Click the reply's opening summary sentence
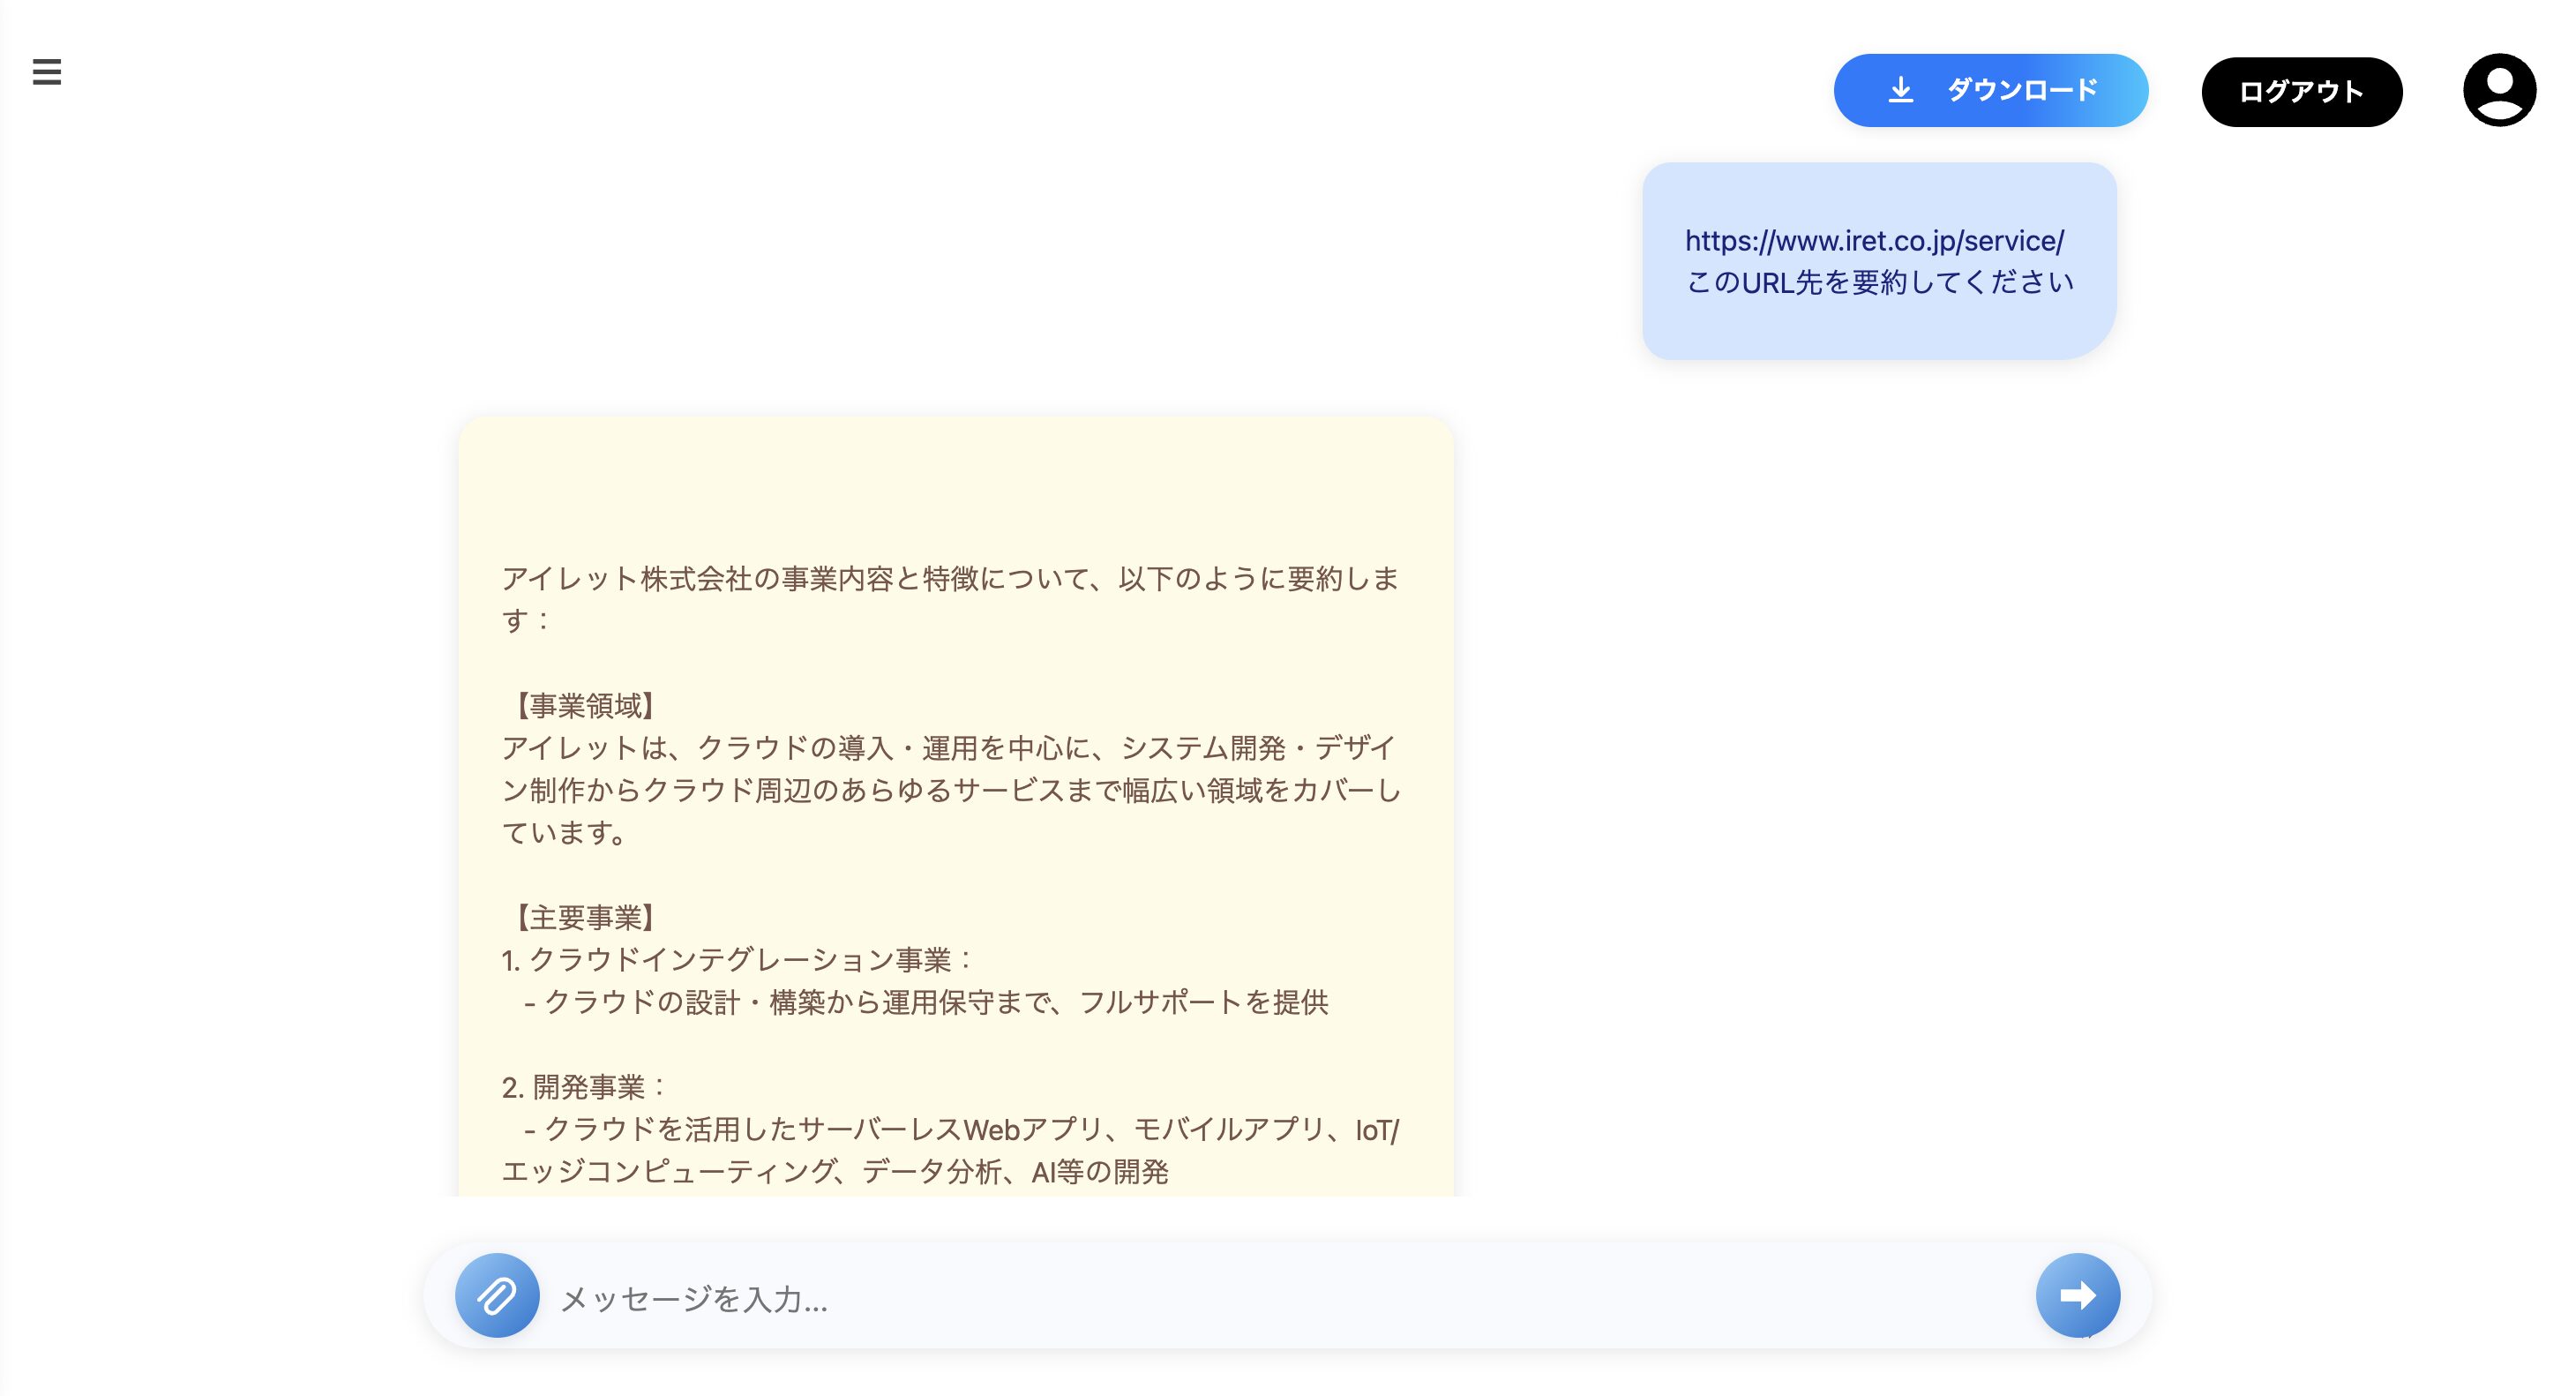 point(950,579)
